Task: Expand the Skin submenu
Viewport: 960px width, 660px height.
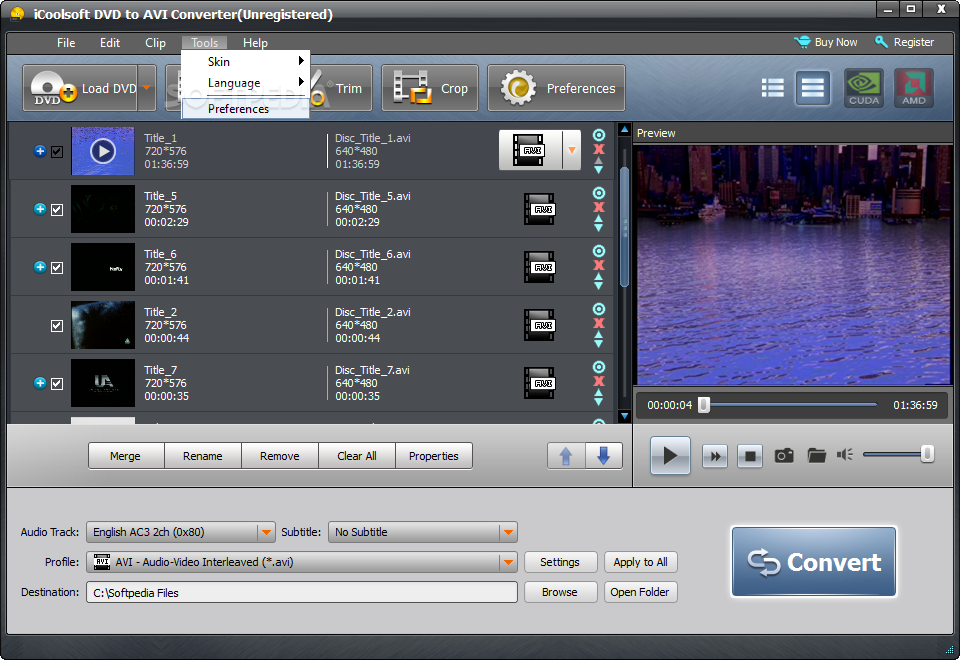Action: (x=246, y=61)
